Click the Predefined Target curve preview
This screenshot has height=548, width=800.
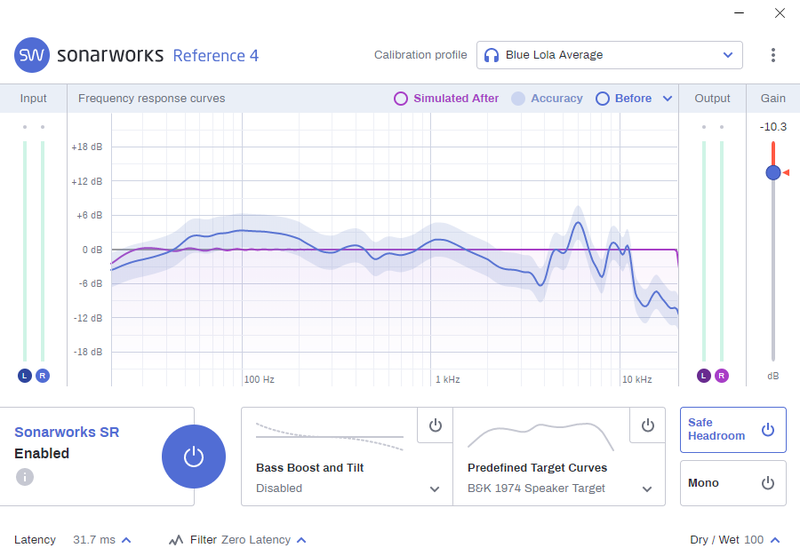[541, 437]
